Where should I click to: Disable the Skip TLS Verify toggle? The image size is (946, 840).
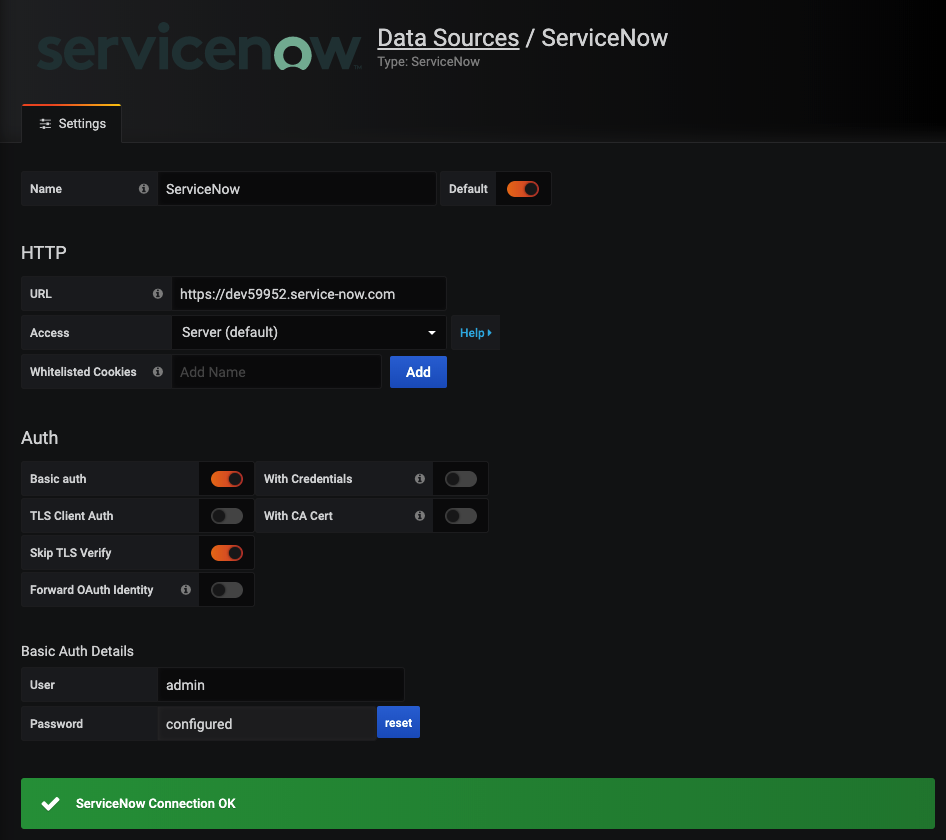click(227, 553)
